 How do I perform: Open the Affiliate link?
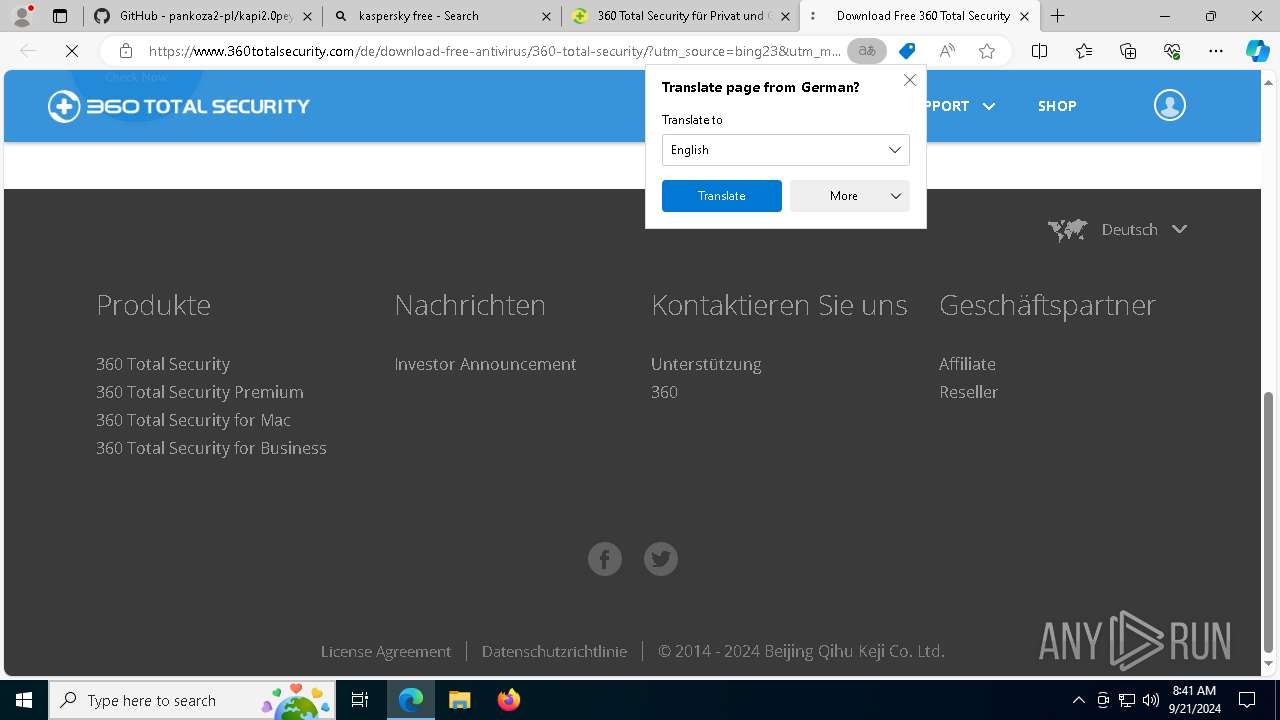967,364
